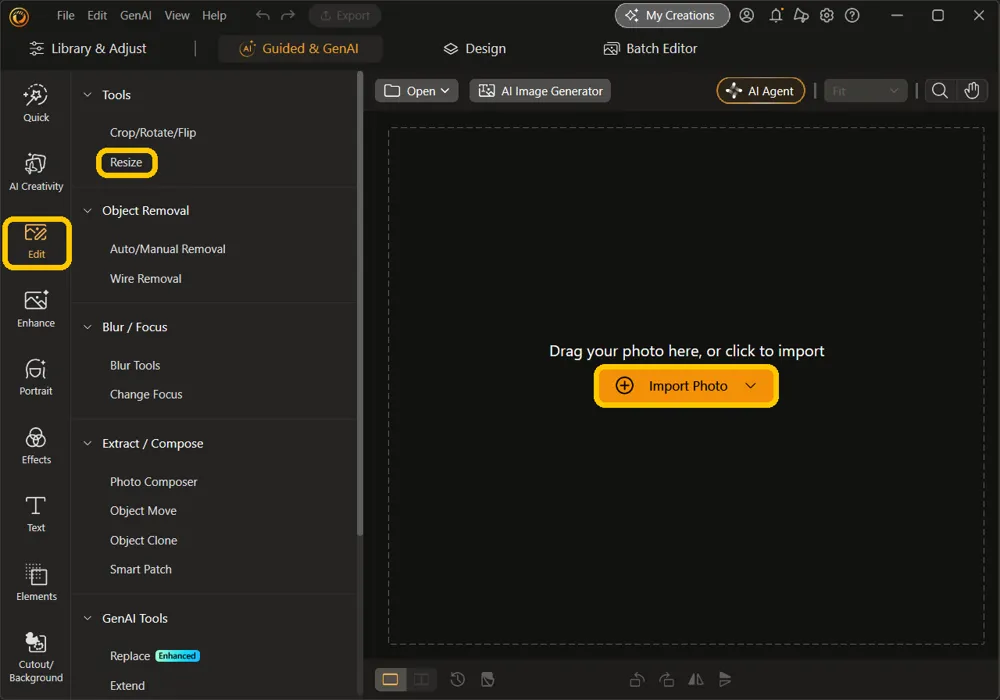Click the redo arrow icon
This screenshot has height=700, width=1000.
288,15
